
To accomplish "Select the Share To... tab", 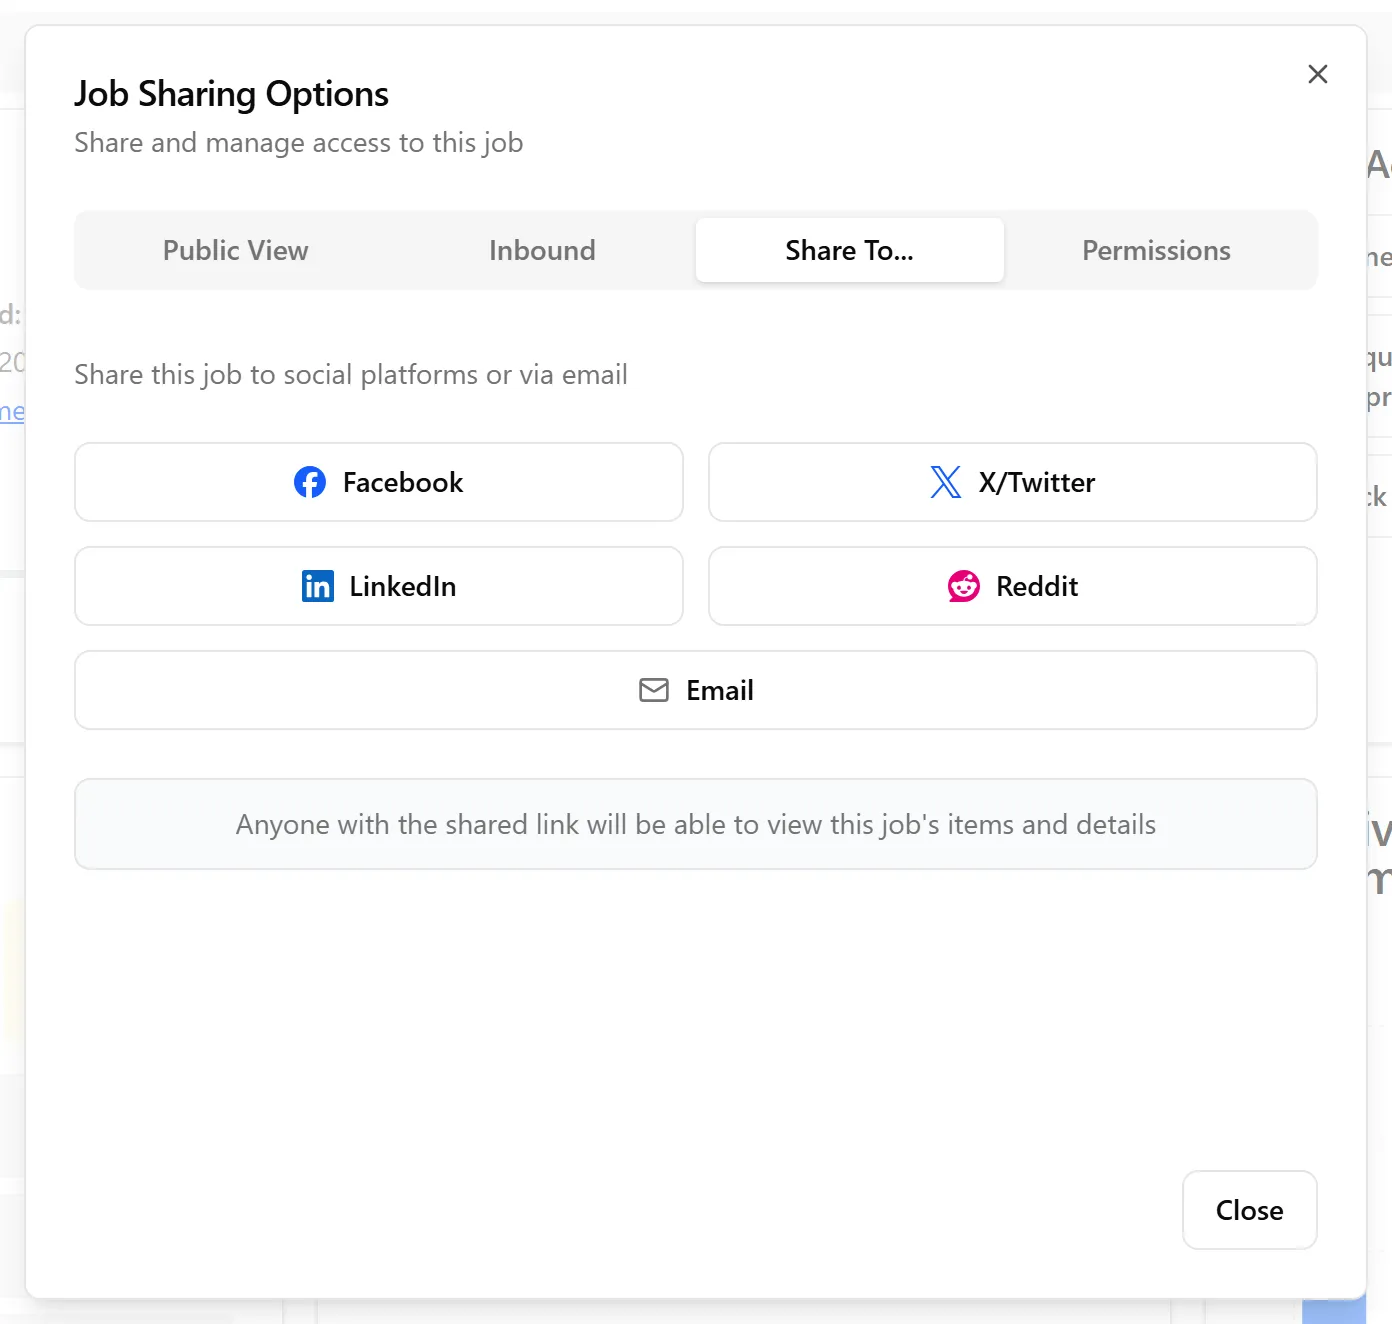I will tap(850, 250).
